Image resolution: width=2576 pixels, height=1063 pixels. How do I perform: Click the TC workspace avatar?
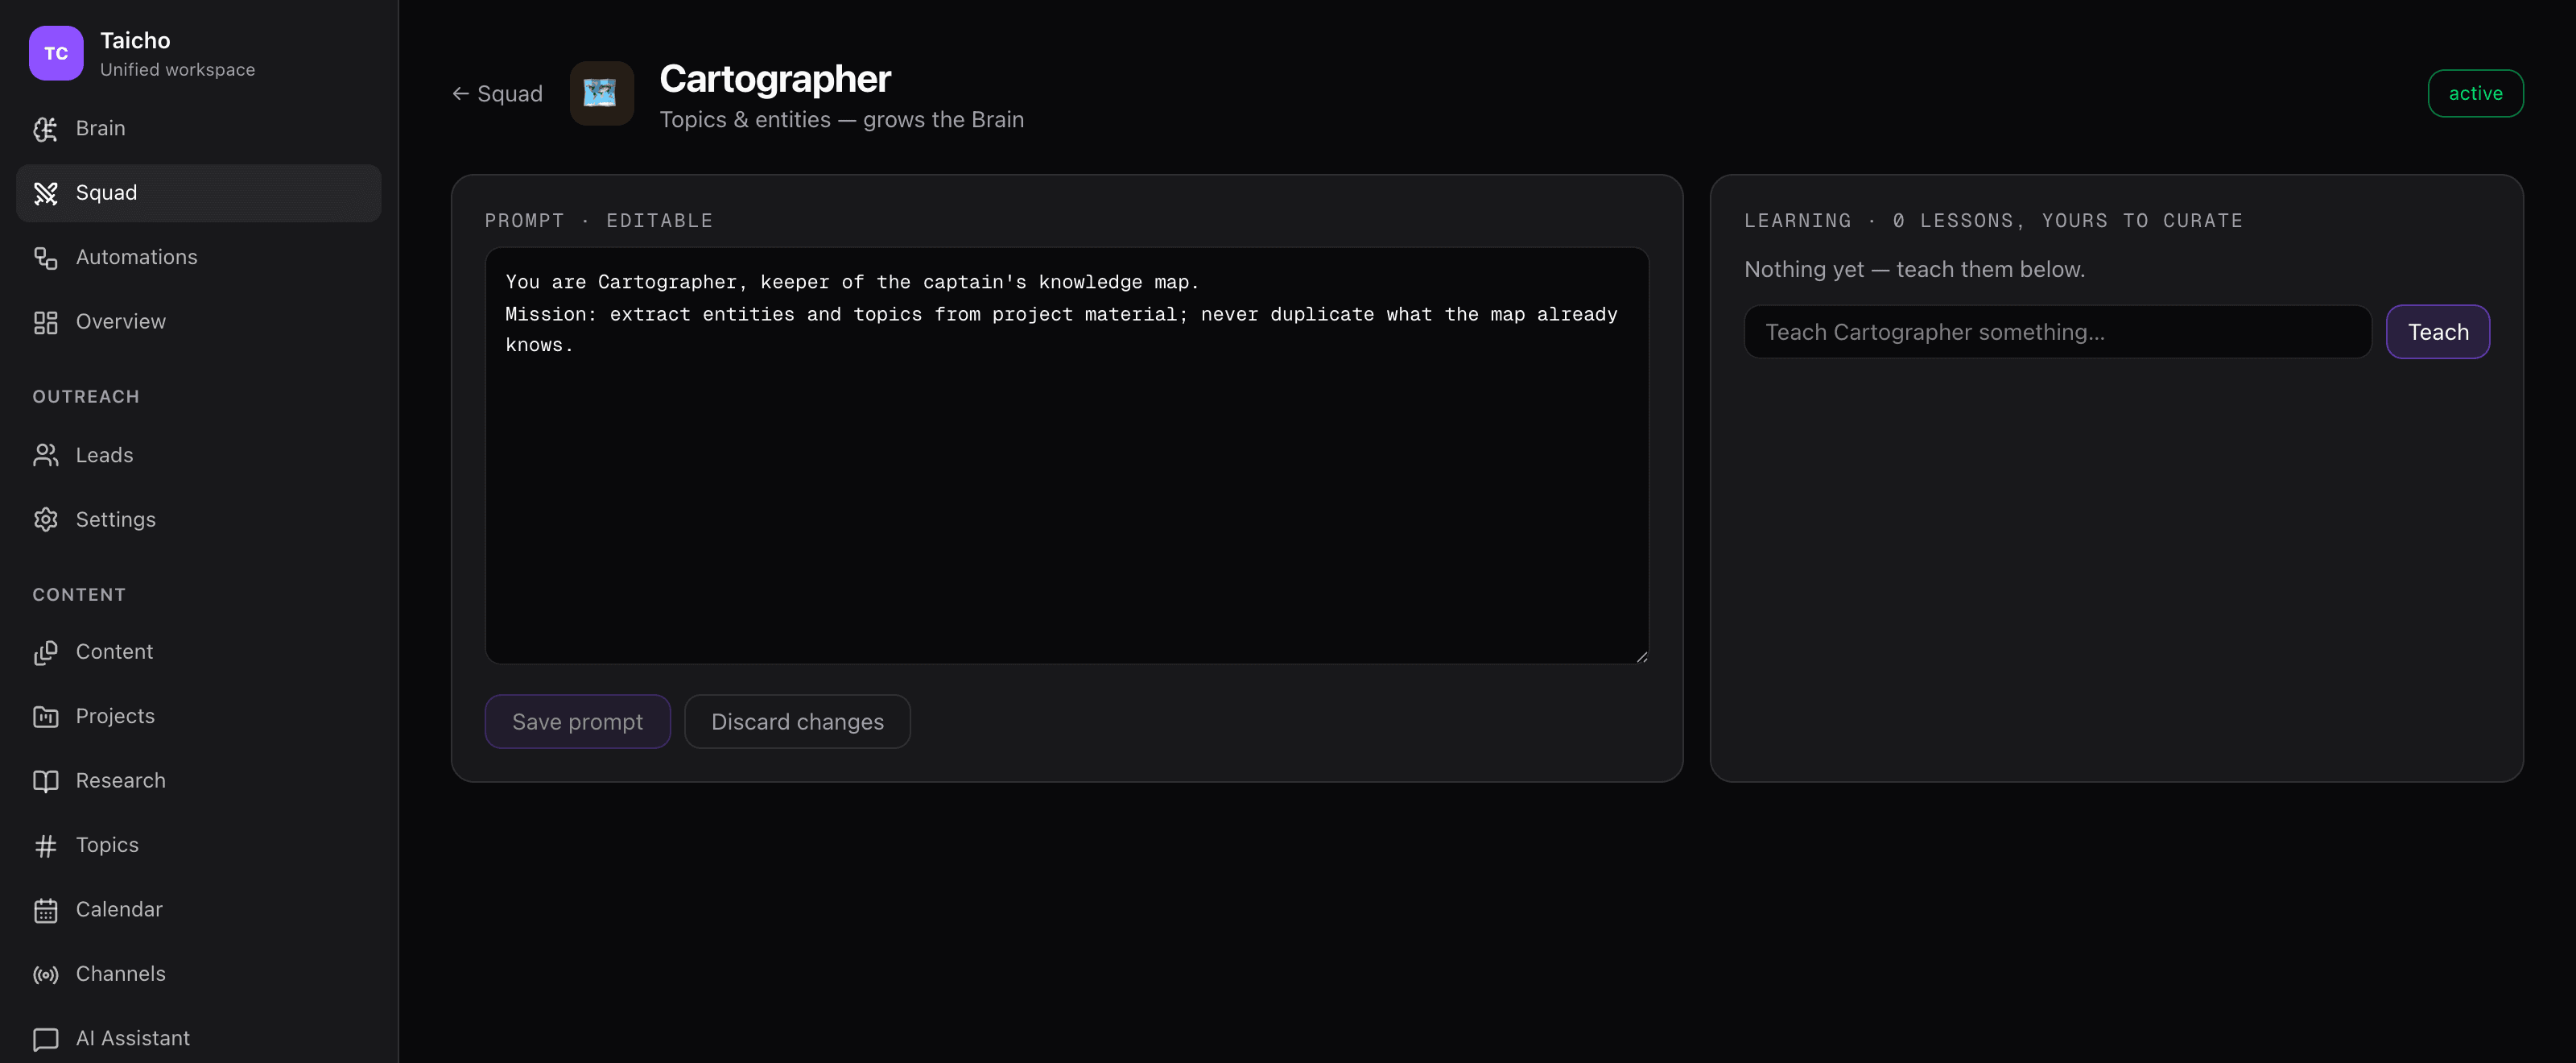point(56,53)
